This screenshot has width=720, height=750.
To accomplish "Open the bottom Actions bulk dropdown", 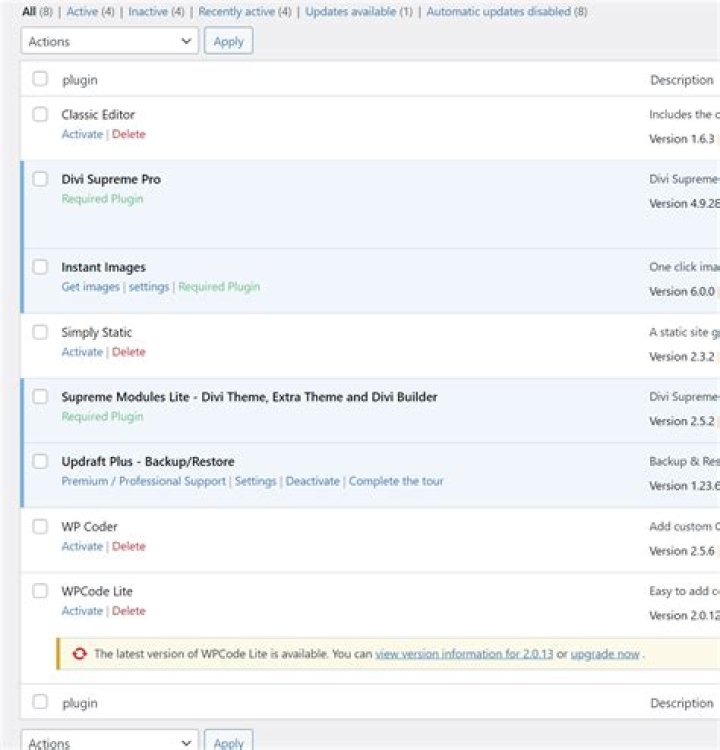I will pos(110,740).
